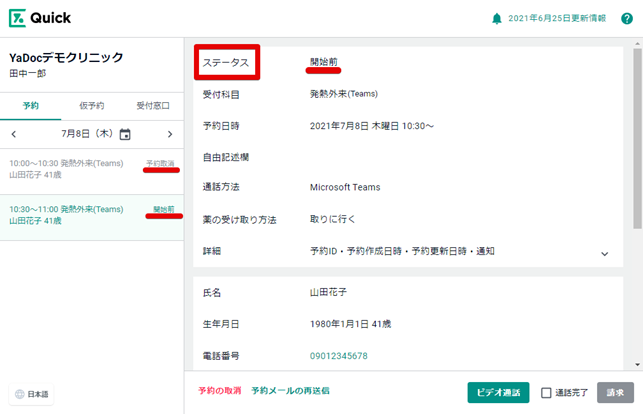
Task: Click the 予約の取消 link
Action: click(x=219, y=391)
